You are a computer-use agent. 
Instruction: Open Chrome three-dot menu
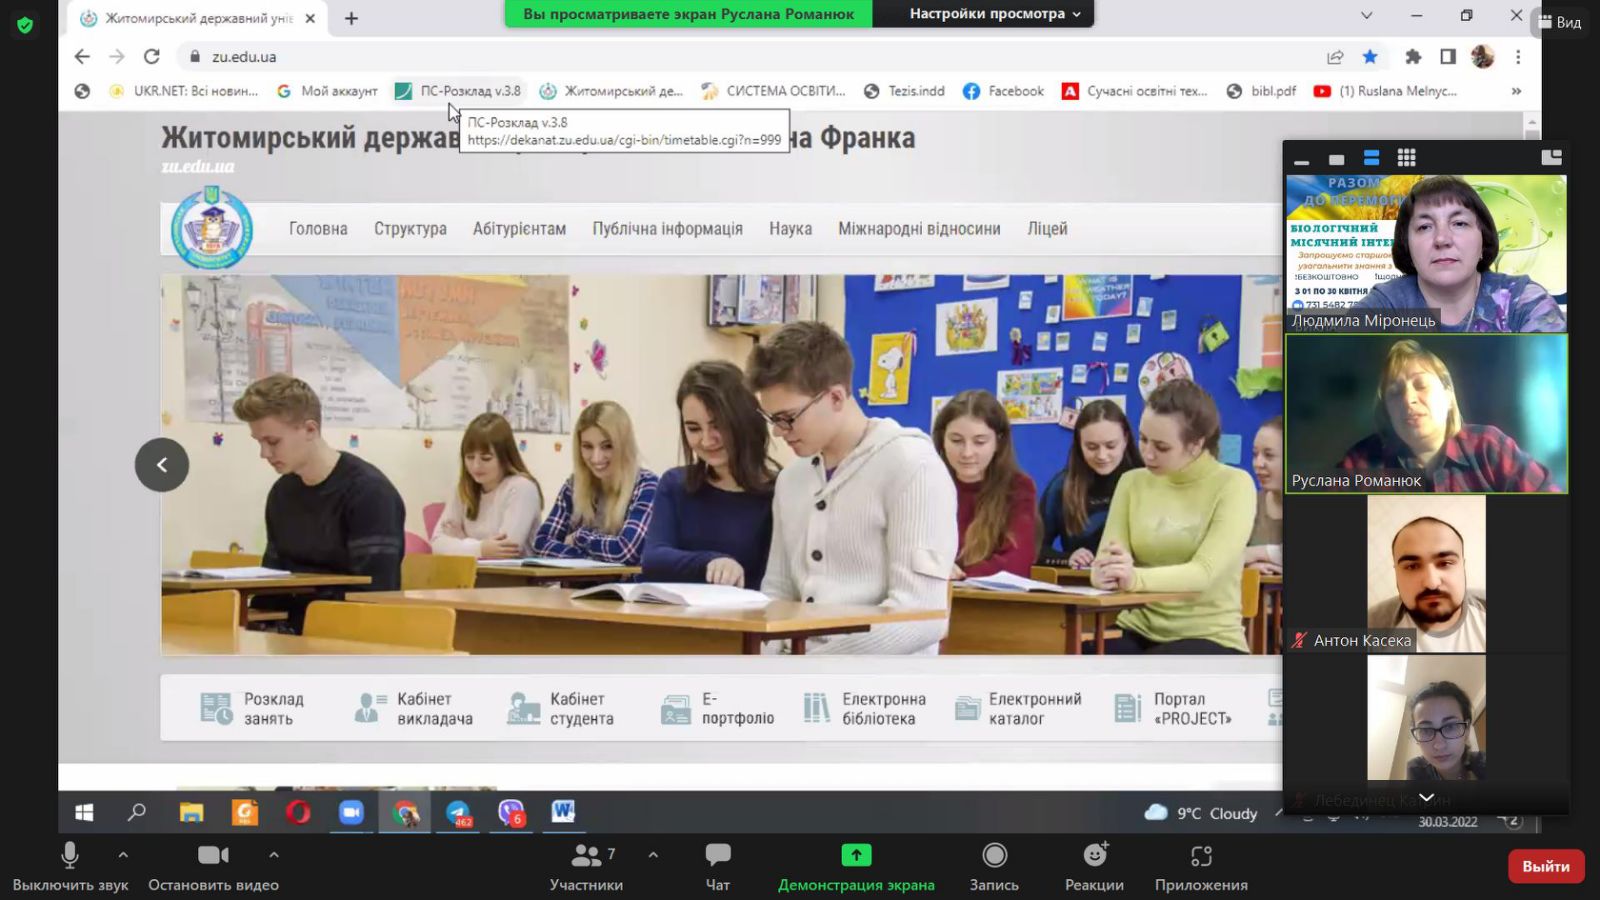coord(1518,57)
